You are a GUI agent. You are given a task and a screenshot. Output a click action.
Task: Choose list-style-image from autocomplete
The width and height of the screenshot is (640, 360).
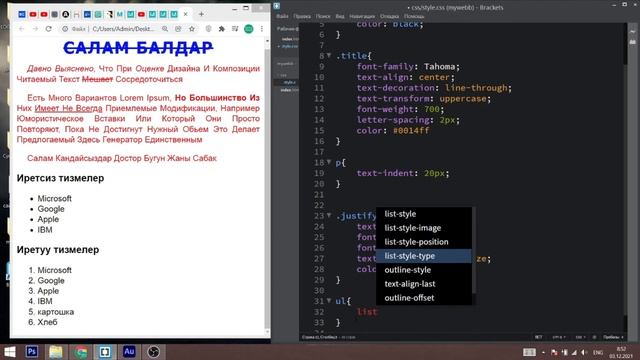pyautogui.click(x=424, y=228)
